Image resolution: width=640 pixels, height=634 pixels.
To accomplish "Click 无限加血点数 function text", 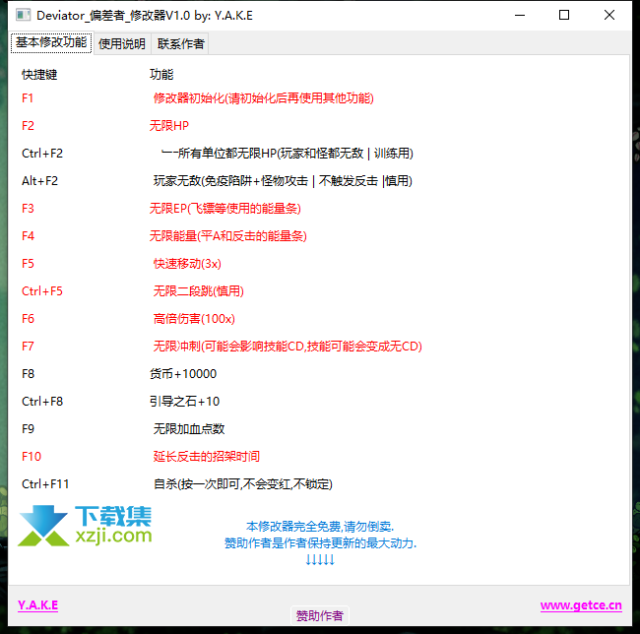I will 189,429.
